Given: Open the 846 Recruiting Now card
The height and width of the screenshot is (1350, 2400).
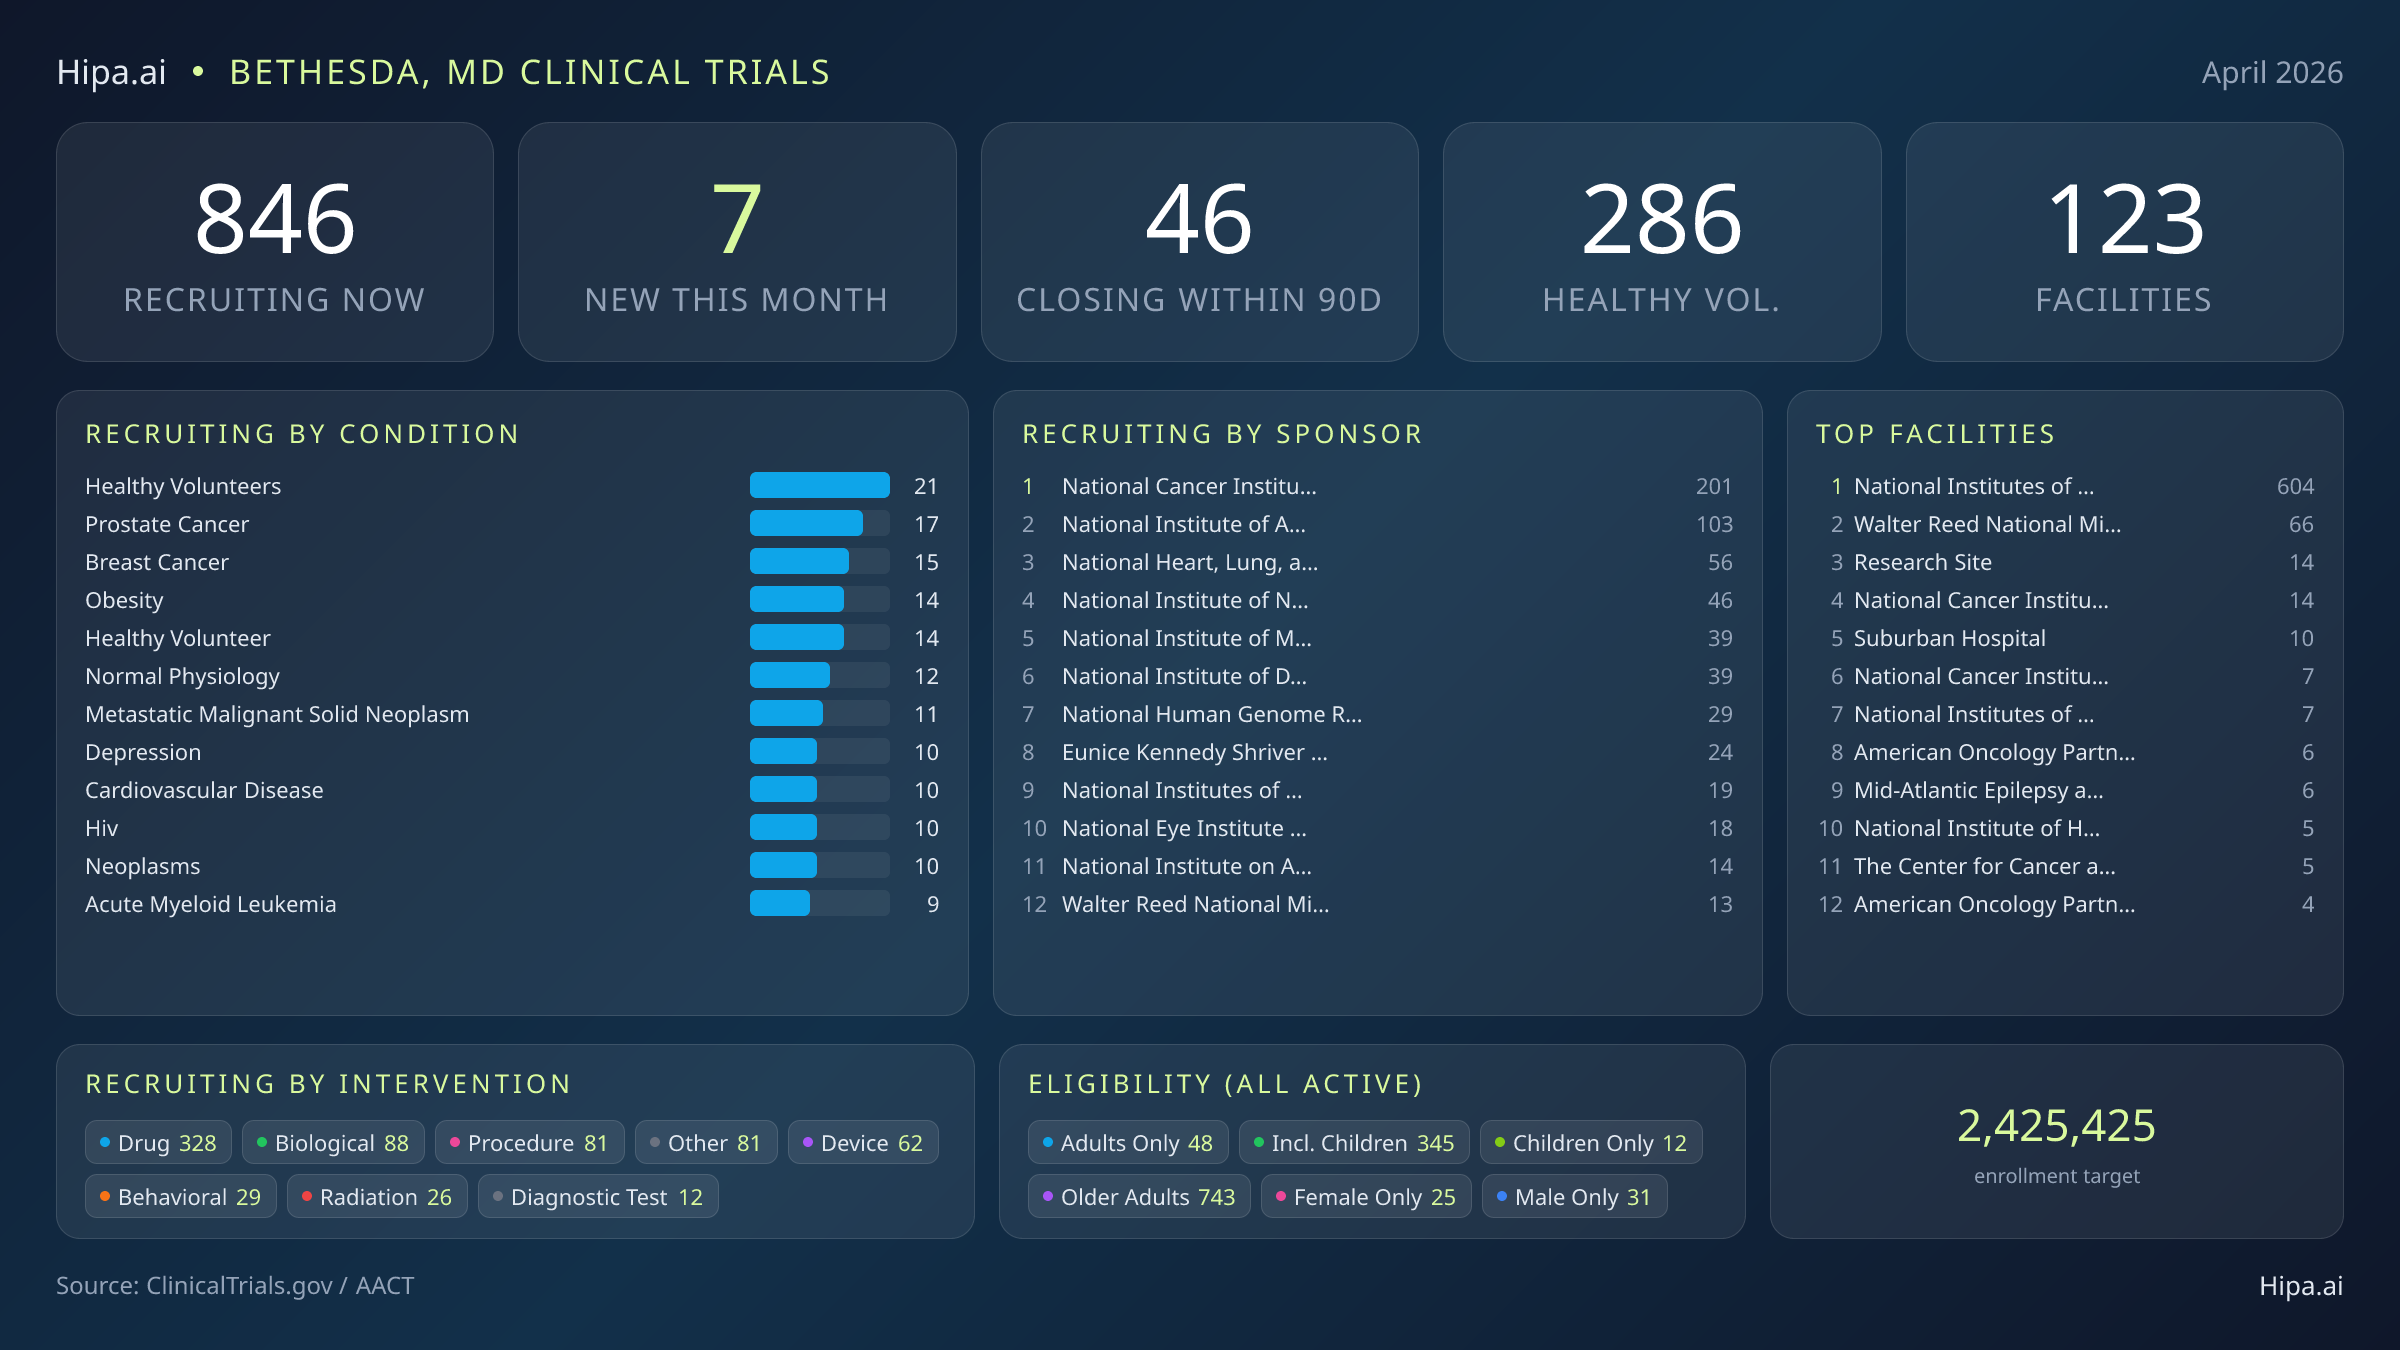Looking at the screenshot, I should click(x=275, y=242).
